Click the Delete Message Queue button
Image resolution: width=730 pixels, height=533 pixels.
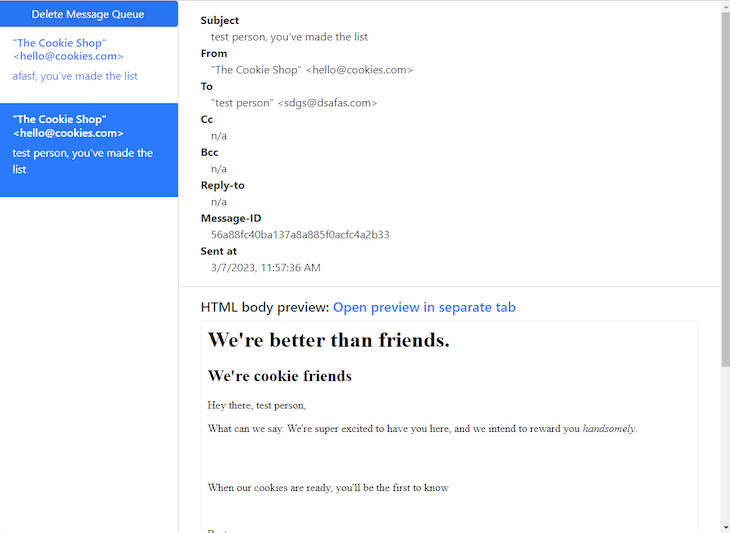[88, 14]
